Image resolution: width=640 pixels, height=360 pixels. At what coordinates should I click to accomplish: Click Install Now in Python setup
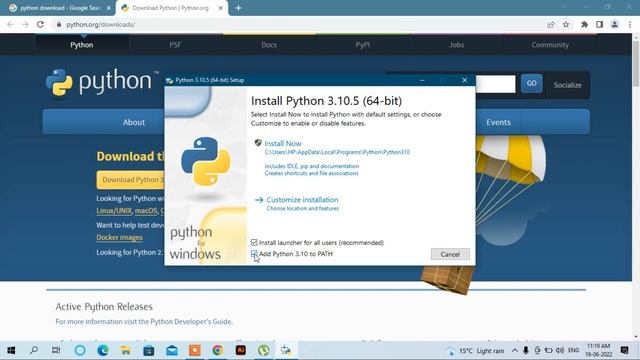282,144
